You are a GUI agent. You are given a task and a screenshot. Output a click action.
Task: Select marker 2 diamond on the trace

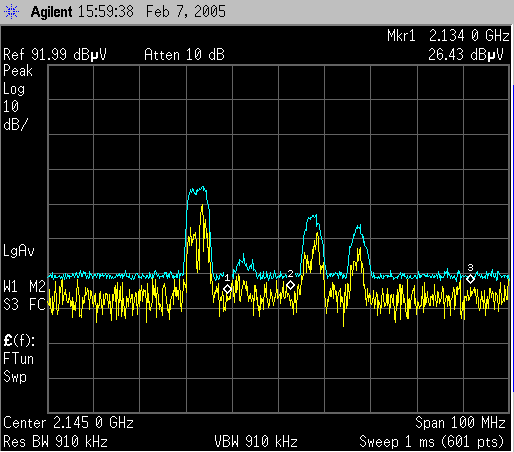tap(290, 285)
